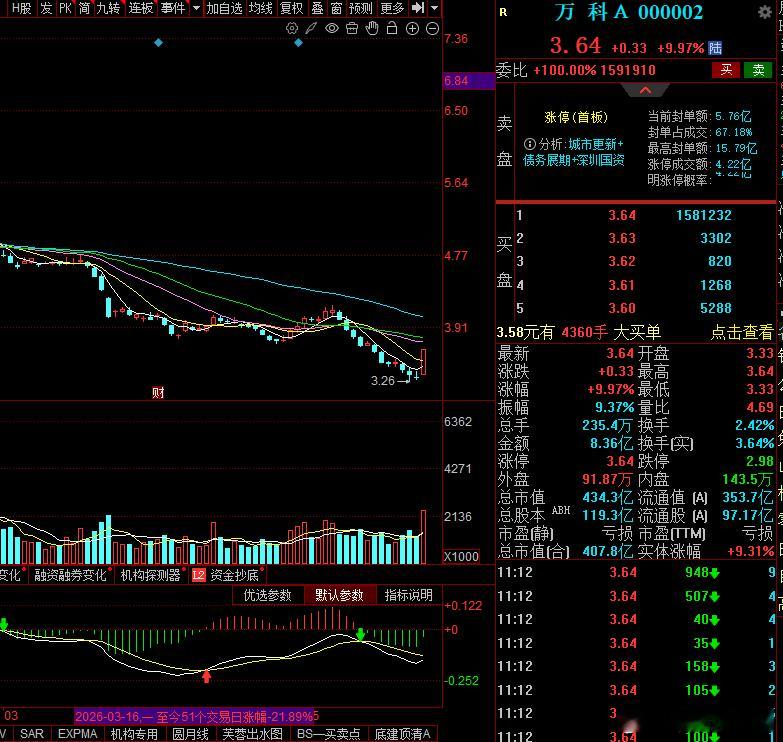Viewport: 783px width, 742px height.
Task: Switch to 默认参数 parameters
Action: (339, 595)
